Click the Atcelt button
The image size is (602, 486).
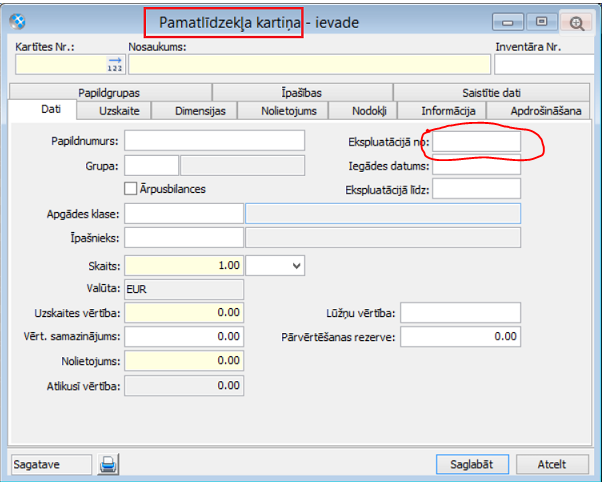[552, 464]
